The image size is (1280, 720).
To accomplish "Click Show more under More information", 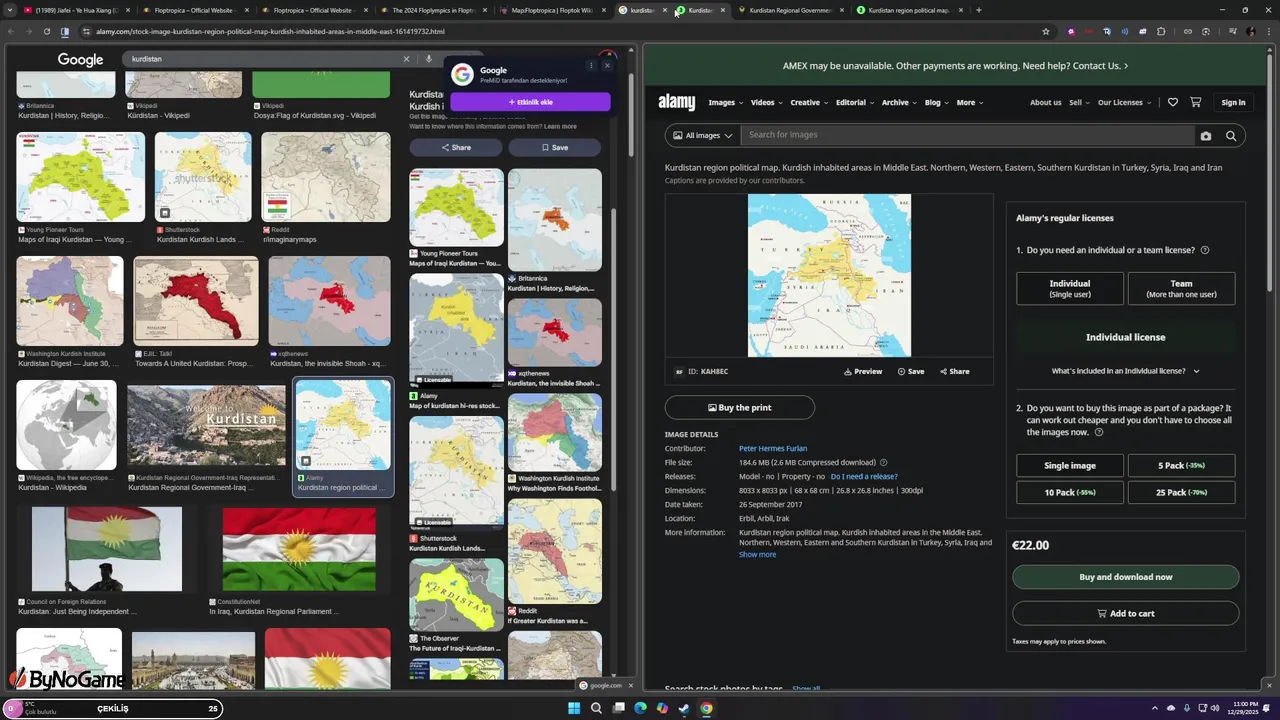I will point(757,555).
